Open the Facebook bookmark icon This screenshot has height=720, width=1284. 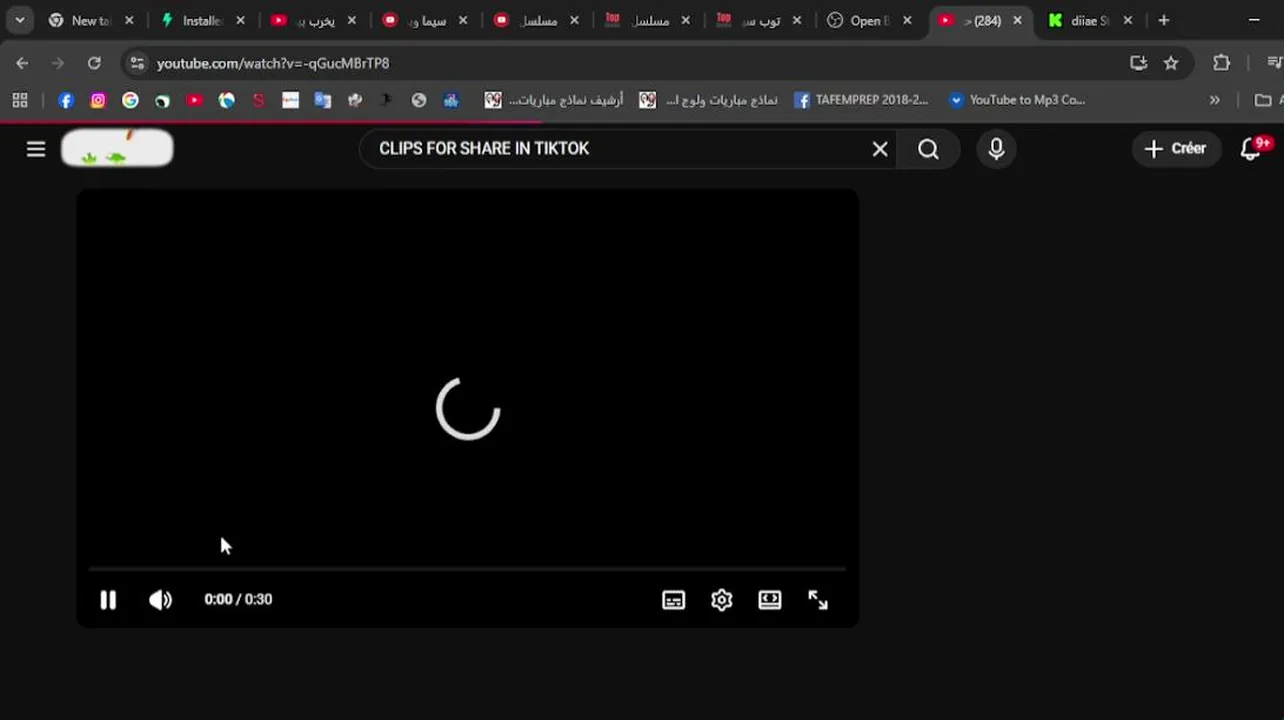pos(66,100)
